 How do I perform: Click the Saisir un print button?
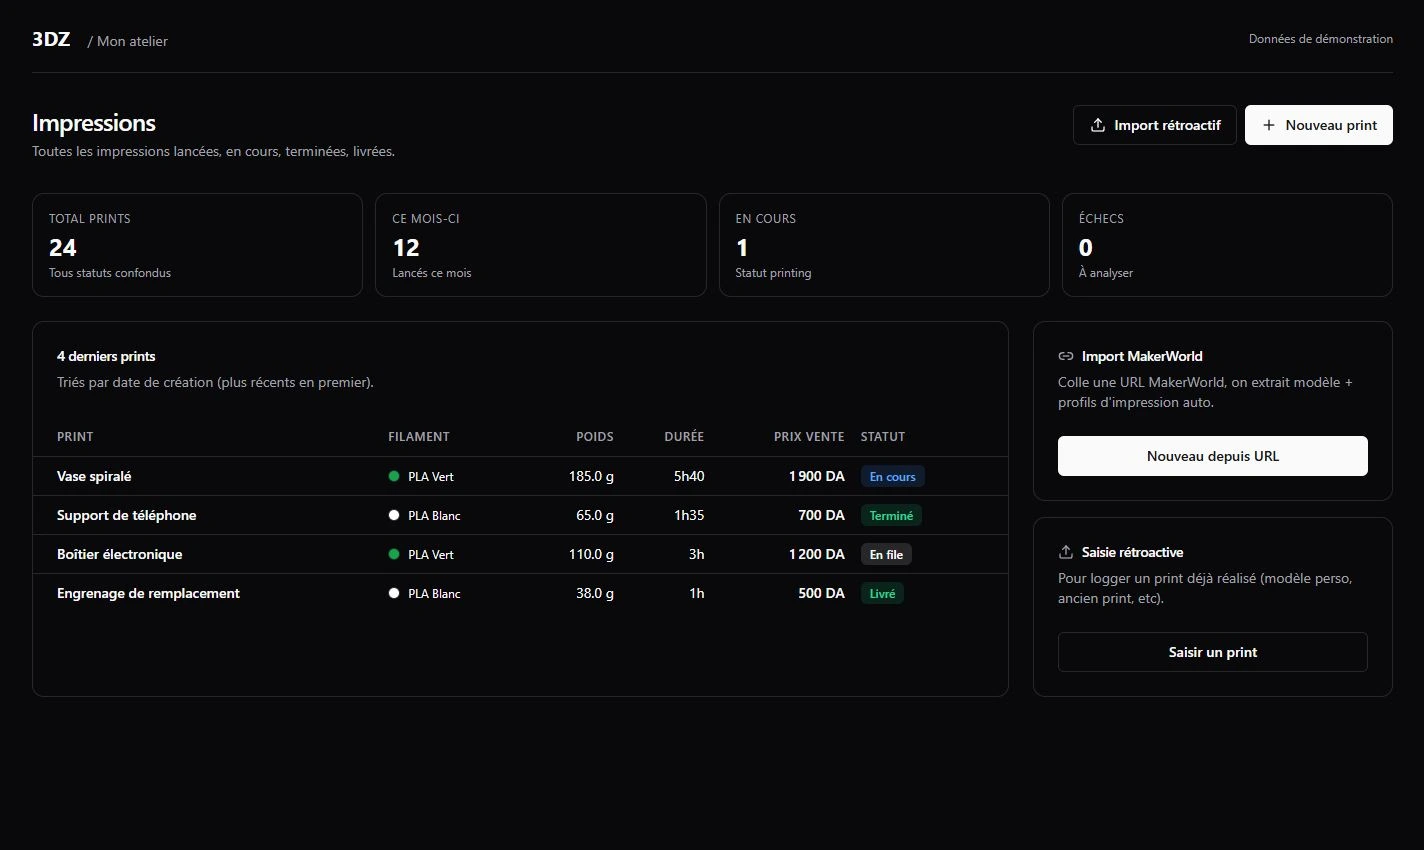click(x=1213, y=652)
